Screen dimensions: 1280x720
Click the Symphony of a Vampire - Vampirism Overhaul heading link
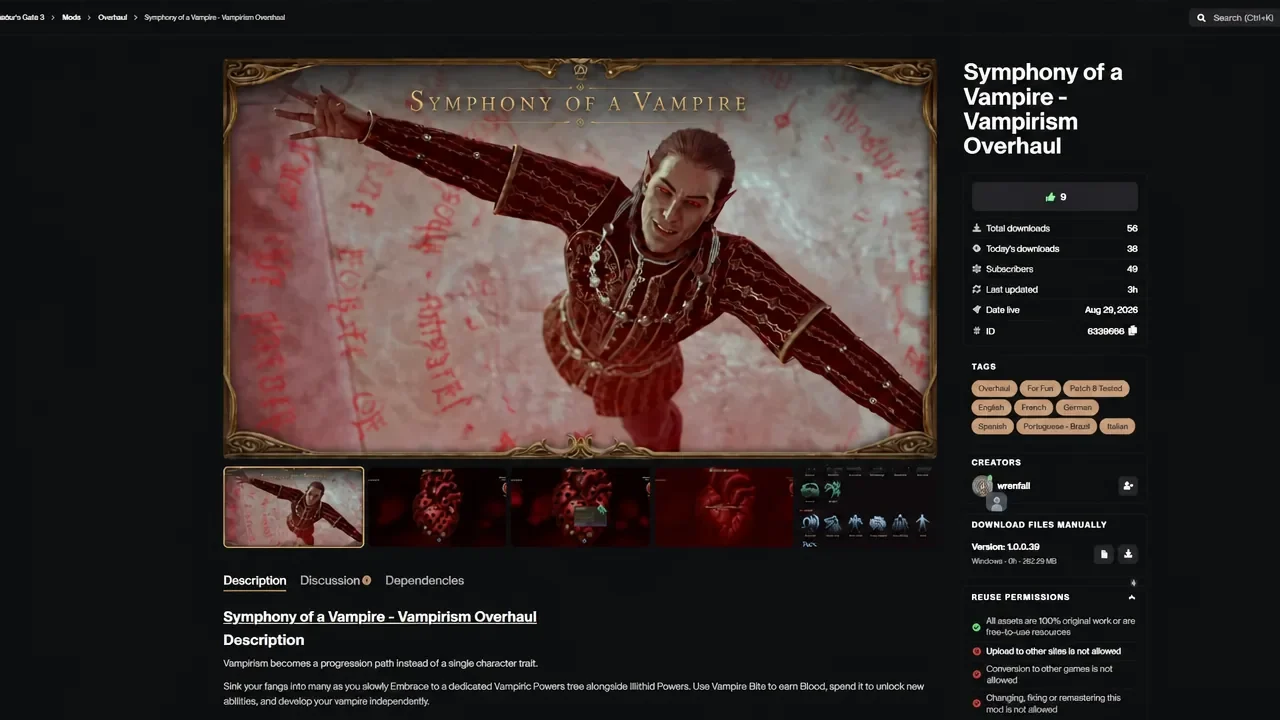pos(380,617)
